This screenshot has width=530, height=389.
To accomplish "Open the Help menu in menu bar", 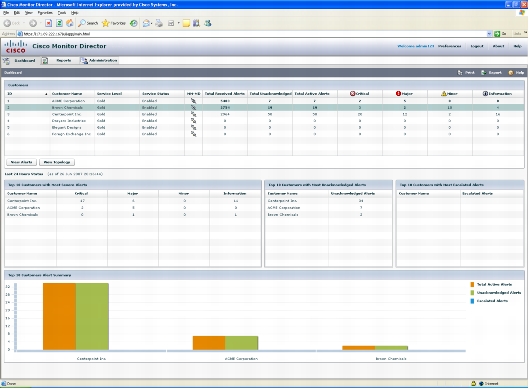I will tap(75, 13).
